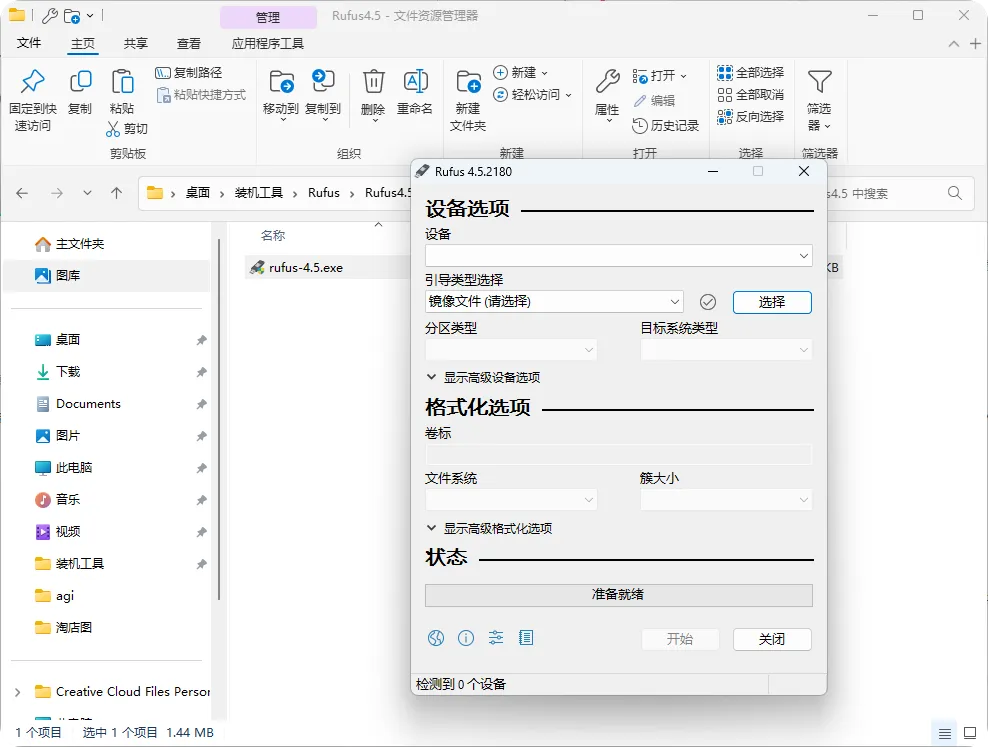
Task: Click History (历史记录) in ribbon
Action: 665,125
